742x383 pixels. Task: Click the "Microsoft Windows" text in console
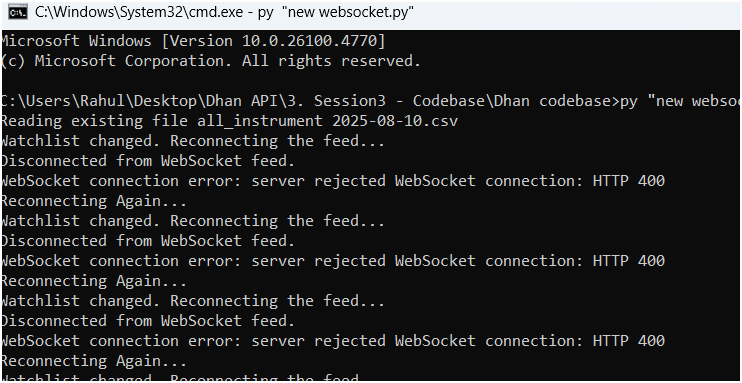pyautogui.click(x=76, y=41)
